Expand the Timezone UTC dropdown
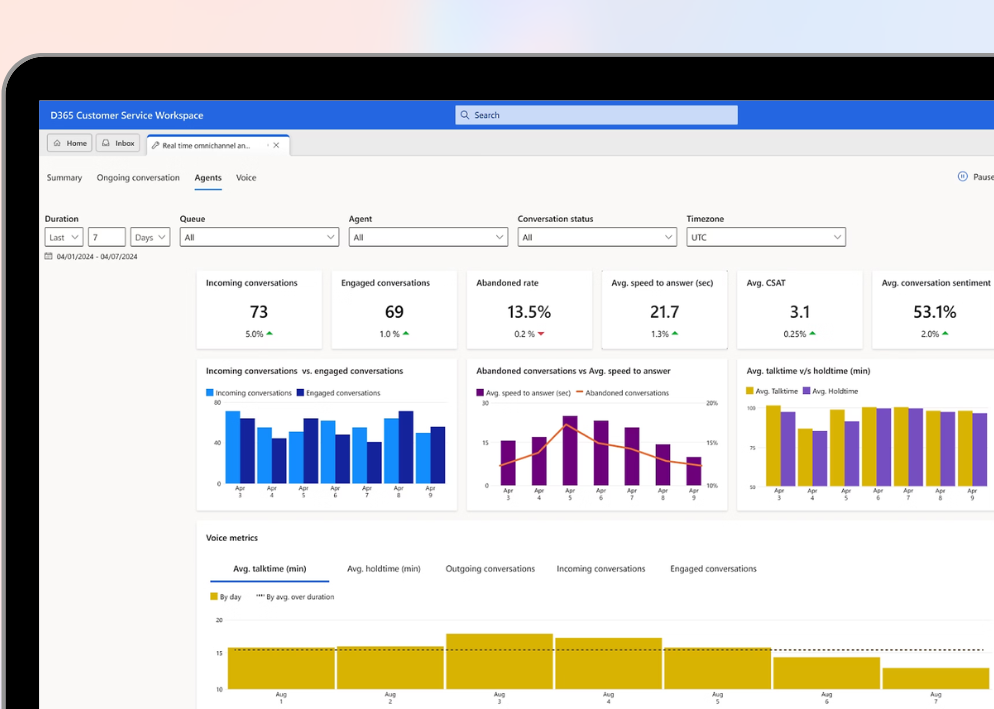 (x=766, y=237)
